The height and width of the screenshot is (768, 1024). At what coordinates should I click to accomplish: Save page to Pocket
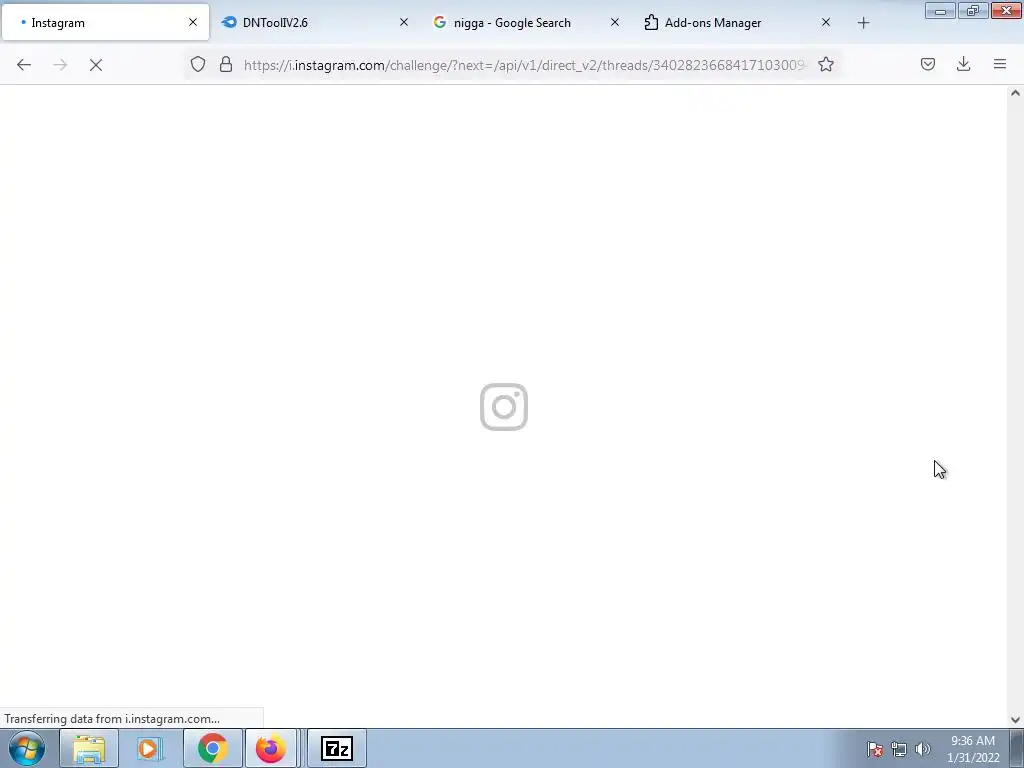point(927,64)
